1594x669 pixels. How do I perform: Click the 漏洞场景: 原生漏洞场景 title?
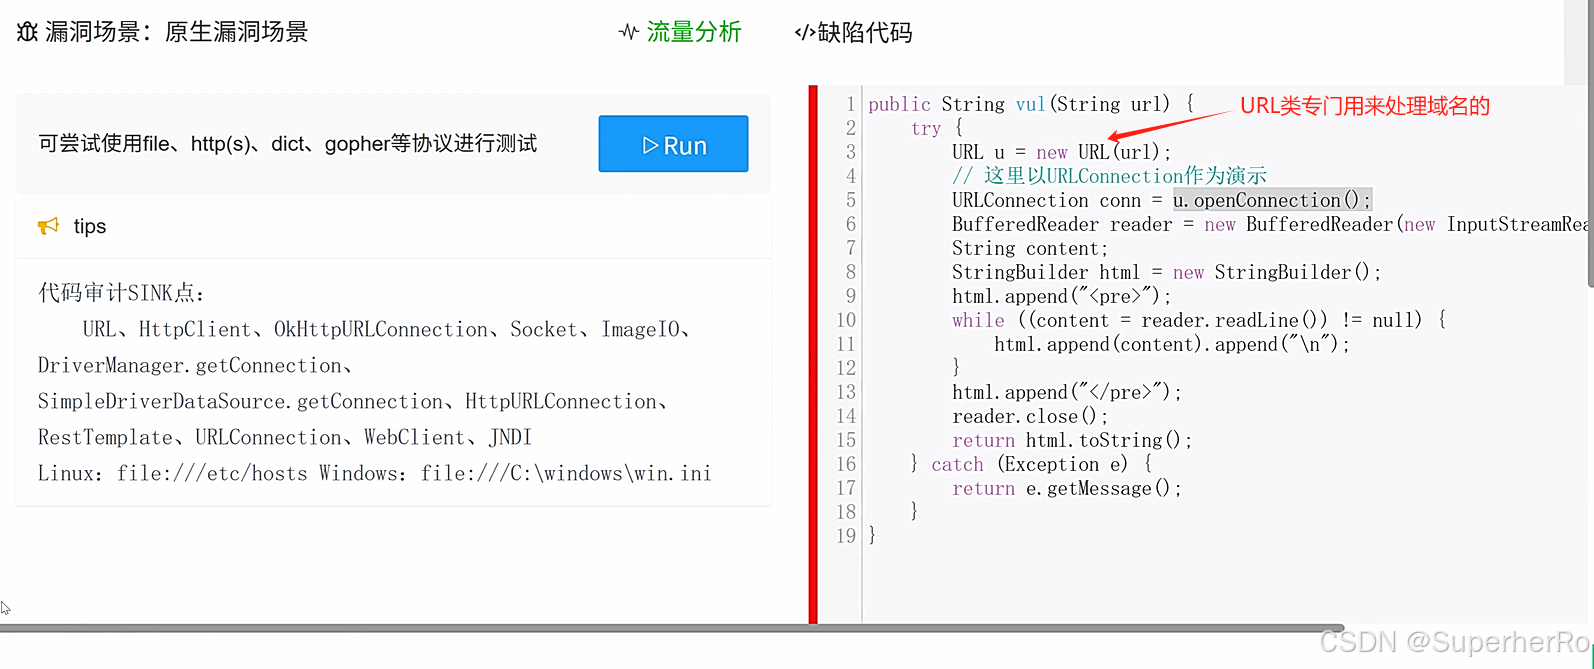pos(176,32)
